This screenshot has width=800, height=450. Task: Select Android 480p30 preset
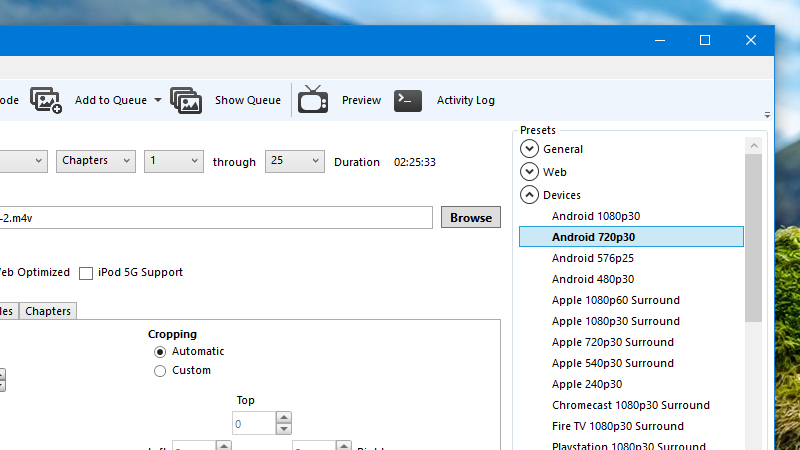[593, 279]
